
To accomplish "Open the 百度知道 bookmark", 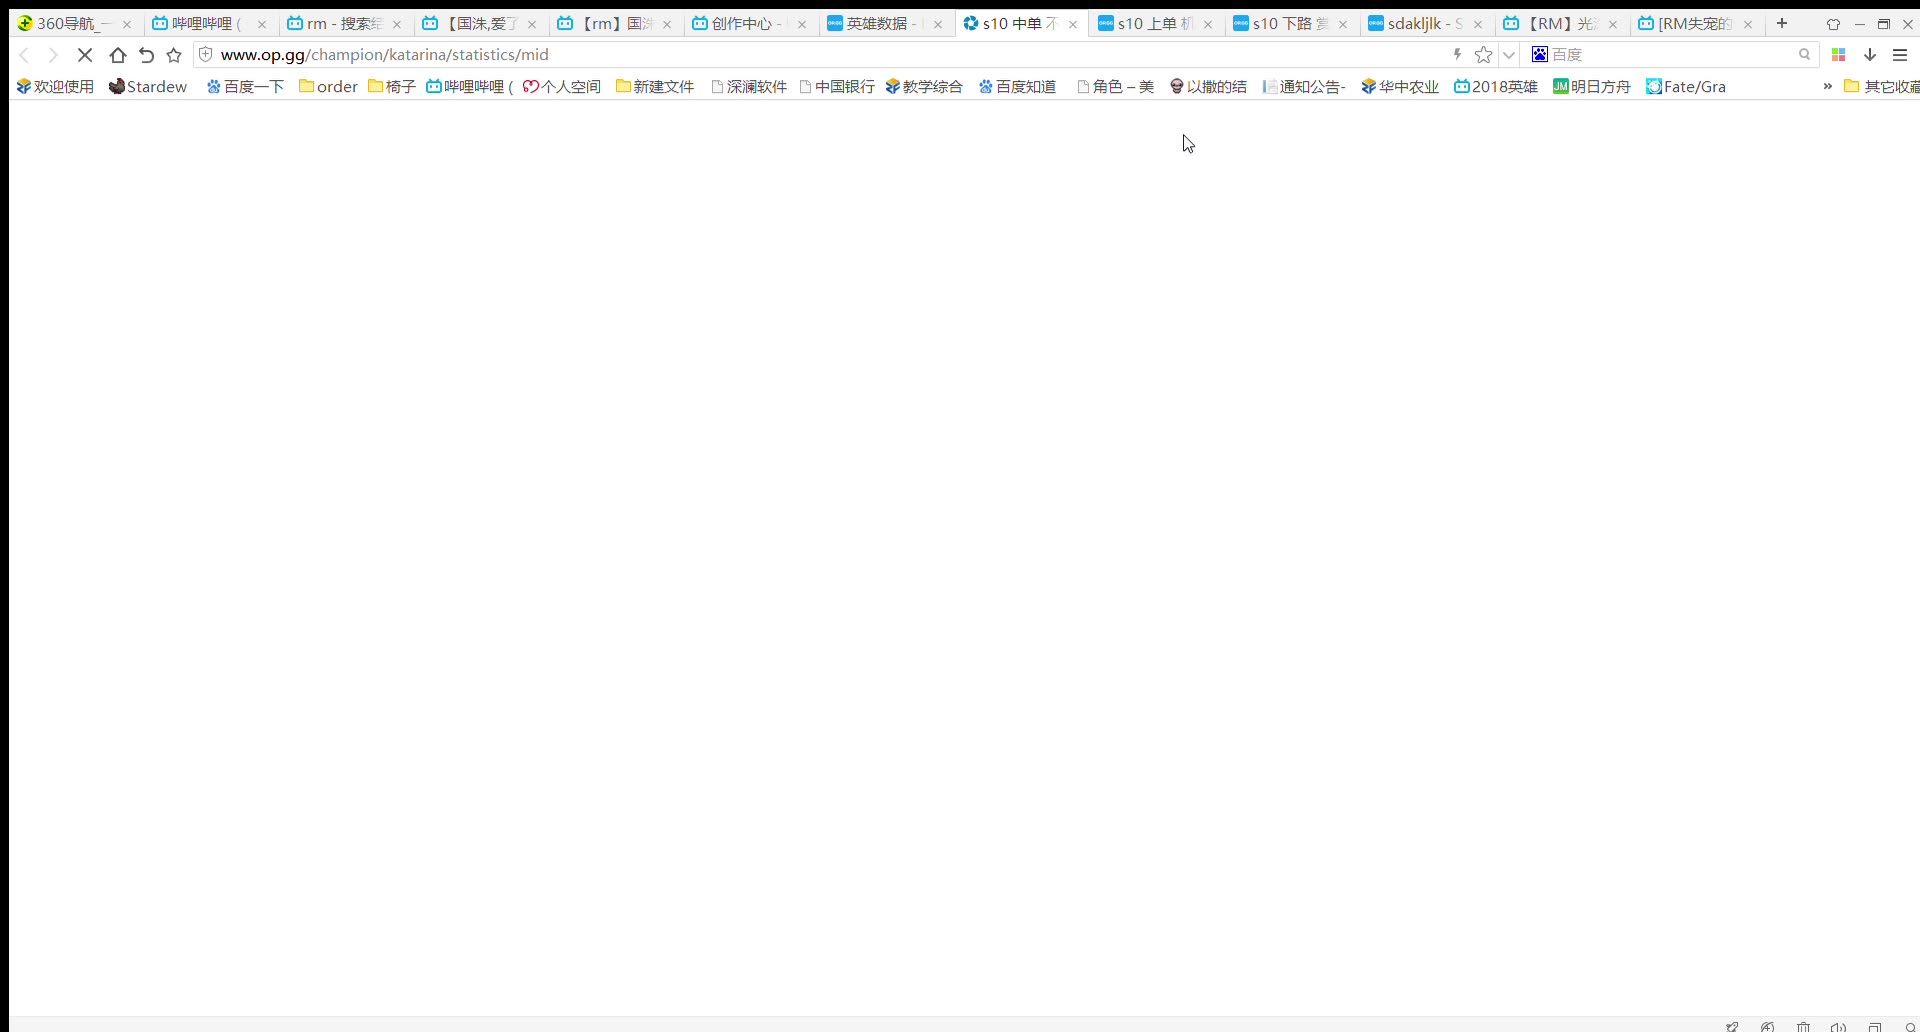I will [1018, 87].
